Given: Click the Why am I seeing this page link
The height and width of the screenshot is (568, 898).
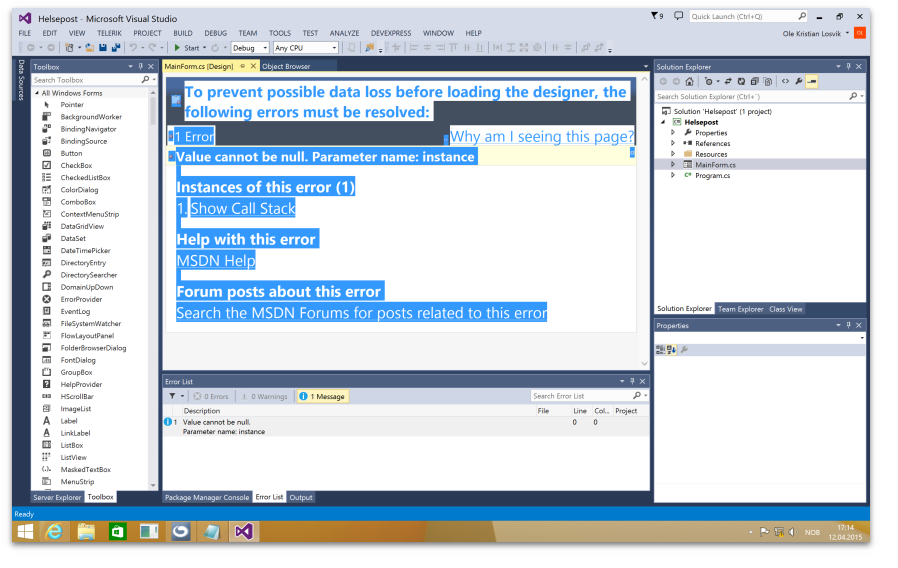Looking at the screenshot, I should coord(542,136).
